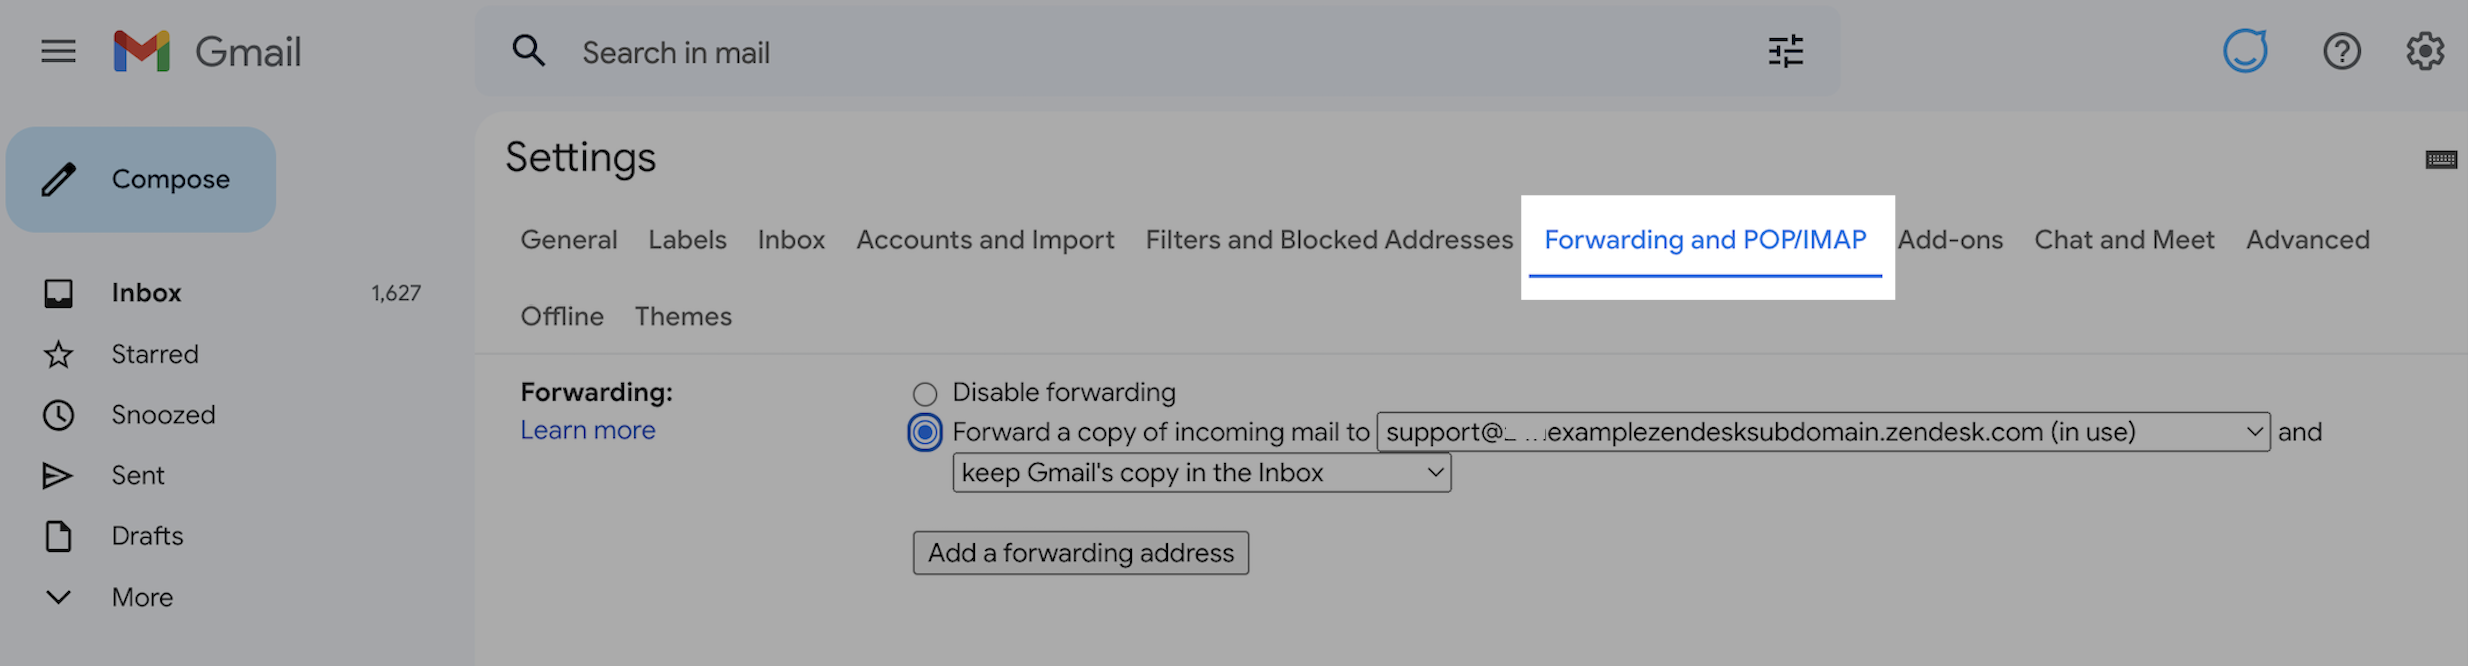Image resolution: width=2468 pixels, height=666 pixels.
Task: Click the keyboard shortcuts icon
Action: click(2440, 158)
